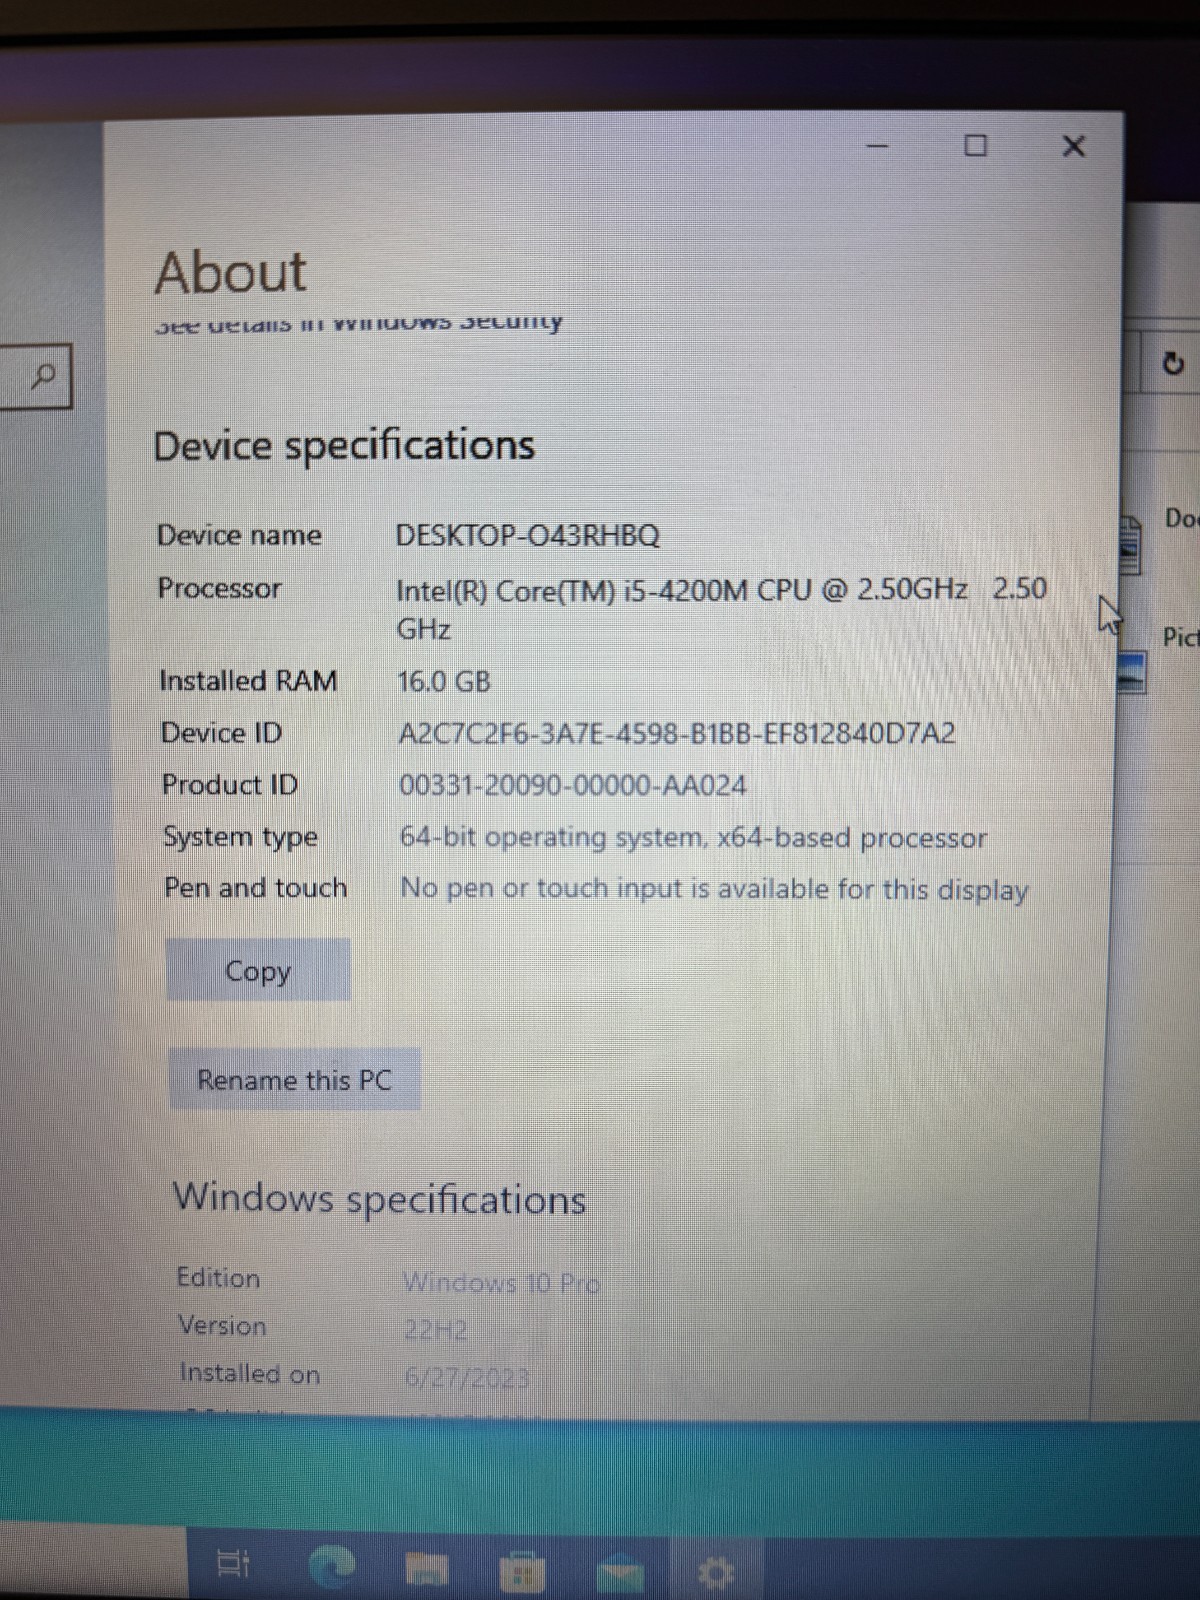Click the refresh icon in the background window
1200x1600 pixels.
(1174, 363)
